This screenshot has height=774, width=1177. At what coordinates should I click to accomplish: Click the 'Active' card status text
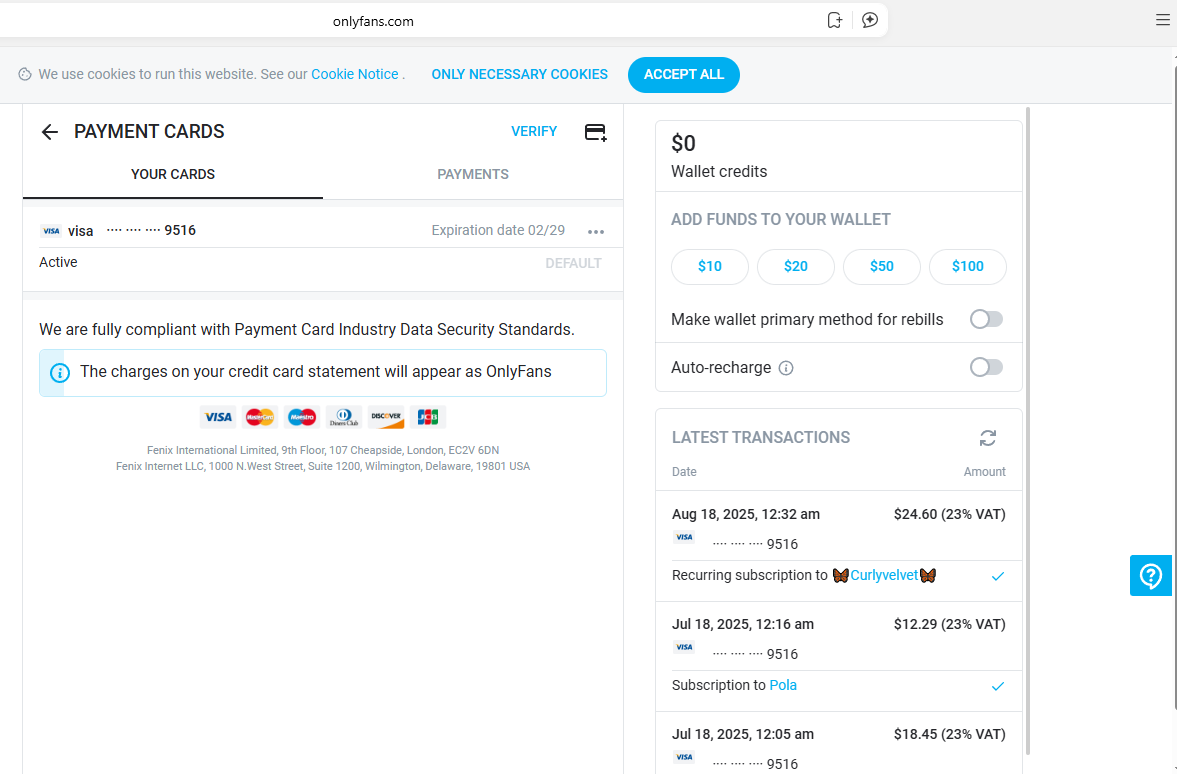(58, 262)
